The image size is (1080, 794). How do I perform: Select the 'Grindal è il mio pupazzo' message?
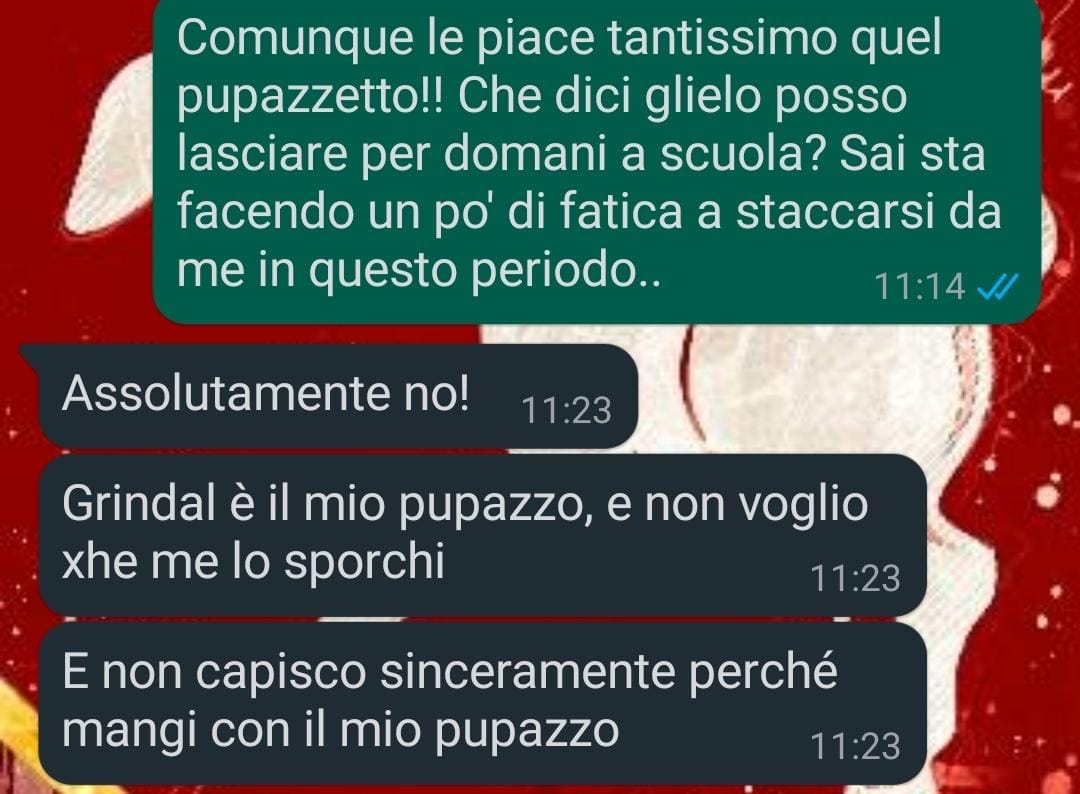482,535
